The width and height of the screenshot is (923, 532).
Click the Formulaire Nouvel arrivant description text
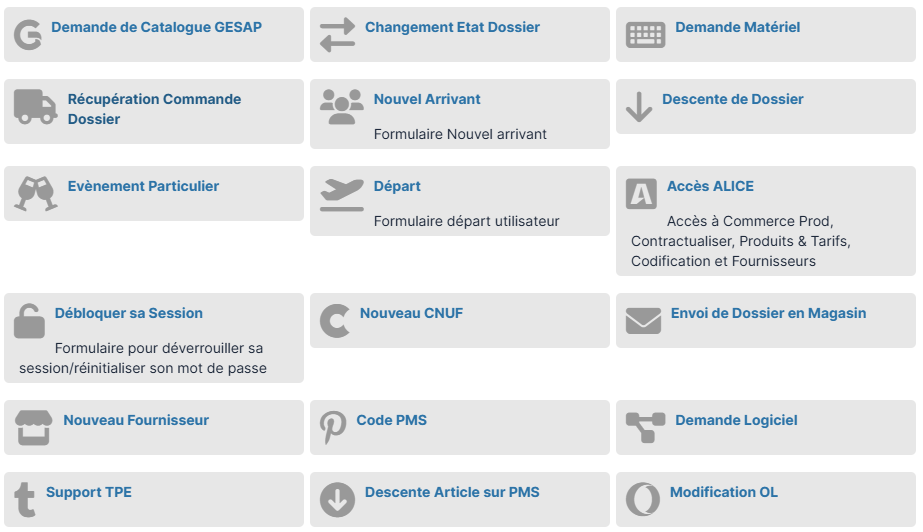click(460, 134)
